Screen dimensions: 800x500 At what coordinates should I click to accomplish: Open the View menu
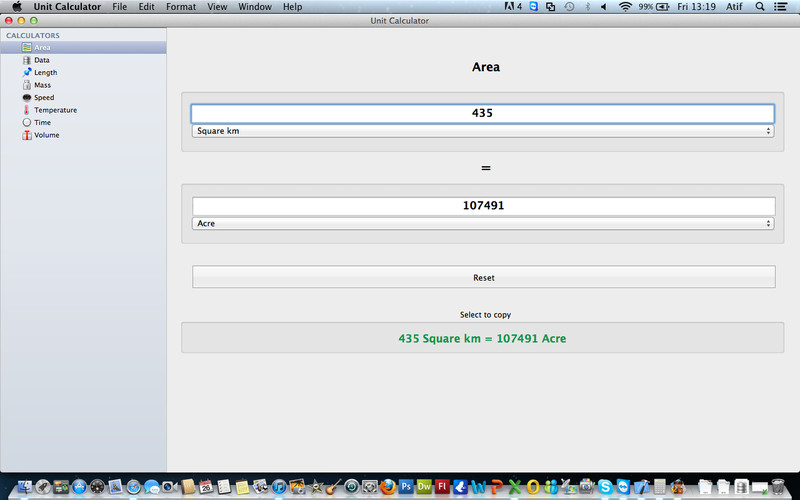[x=217, y=7]
